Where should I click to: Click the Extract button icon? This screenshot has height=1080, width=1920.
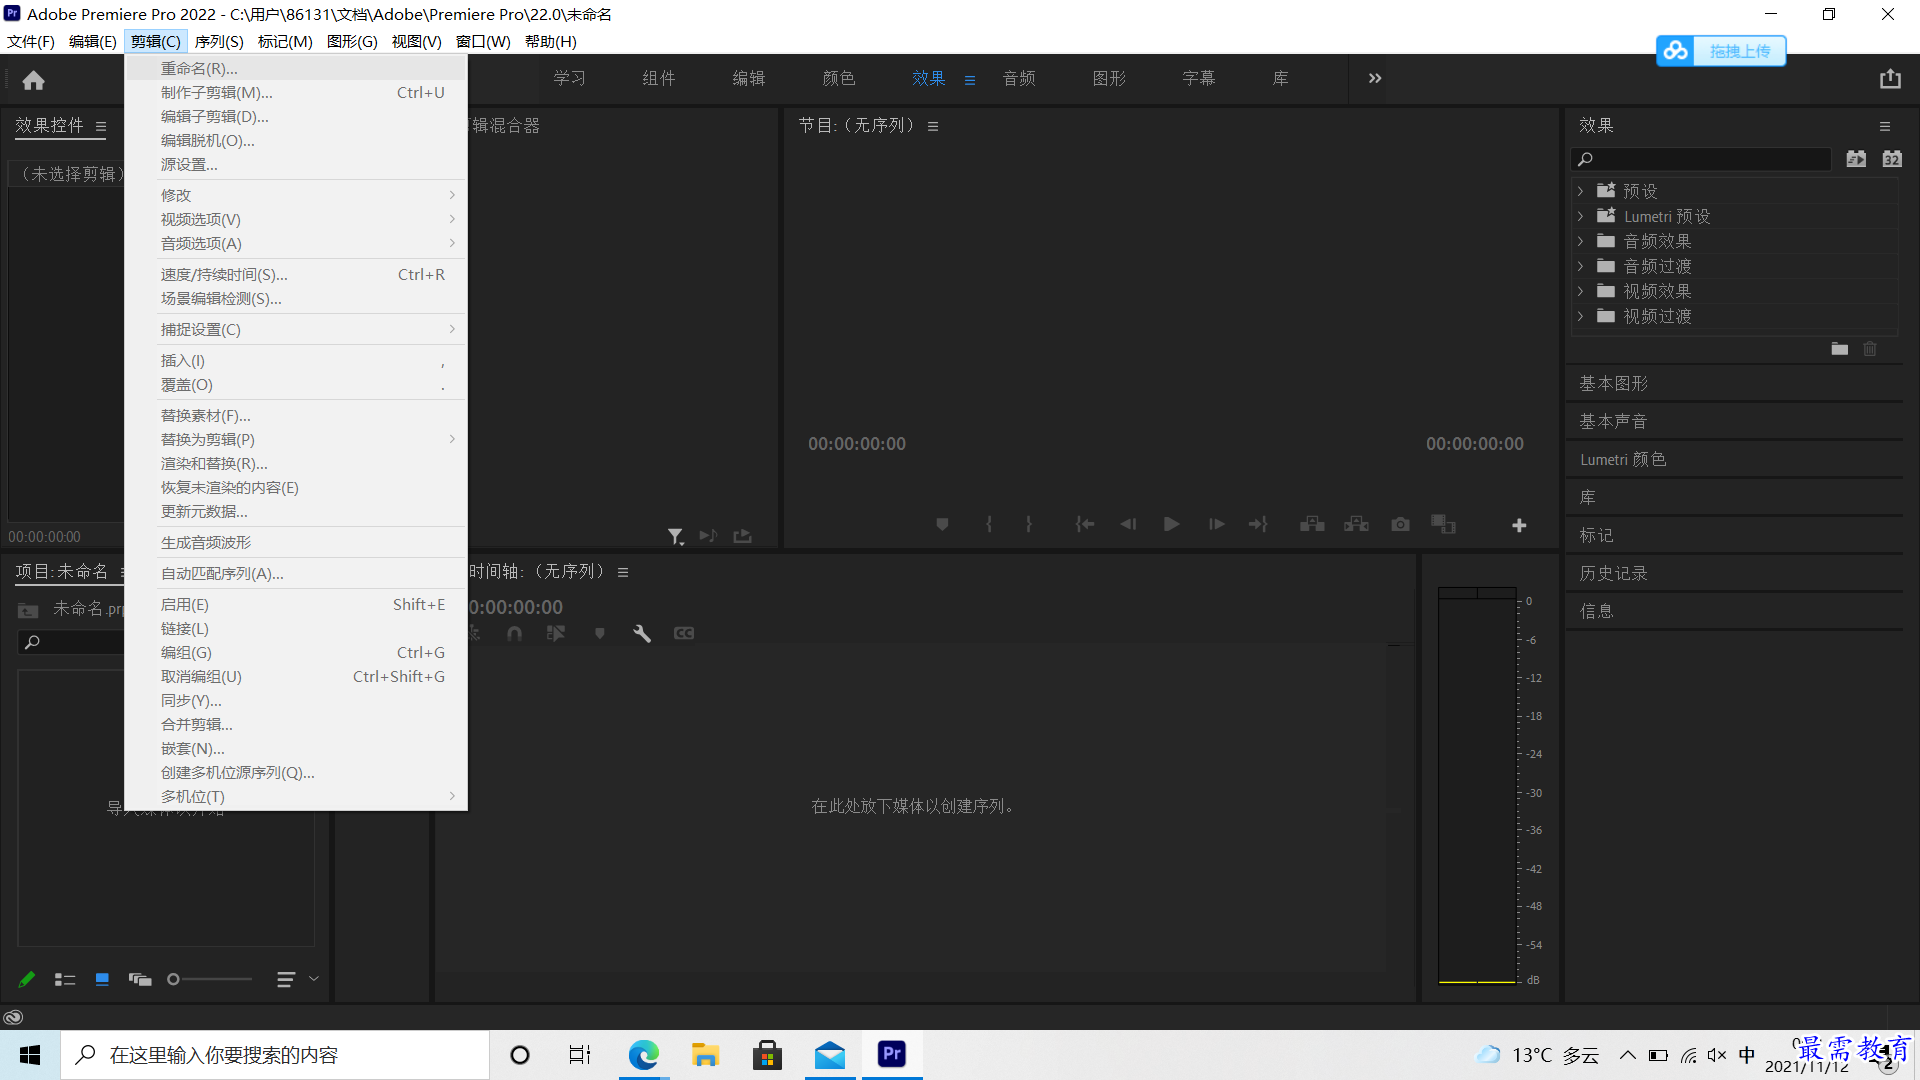[1356, 524]
